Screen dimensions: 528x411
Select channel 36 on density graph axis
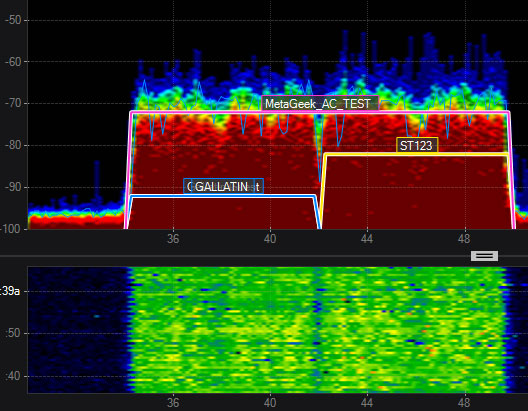click(173, 239)
